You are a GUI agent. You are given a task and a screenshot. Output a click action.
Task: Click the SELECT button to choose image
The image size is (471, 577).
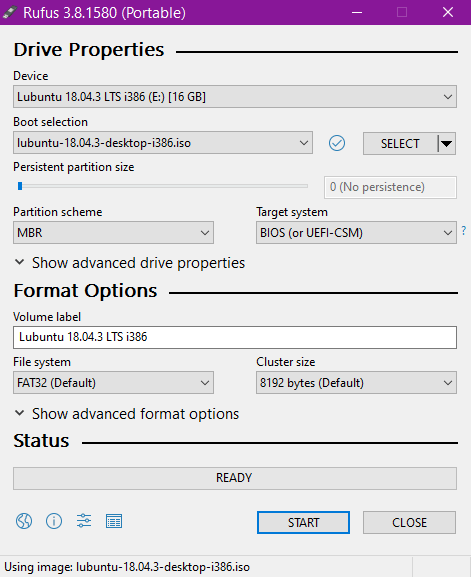tap(400, 144)
